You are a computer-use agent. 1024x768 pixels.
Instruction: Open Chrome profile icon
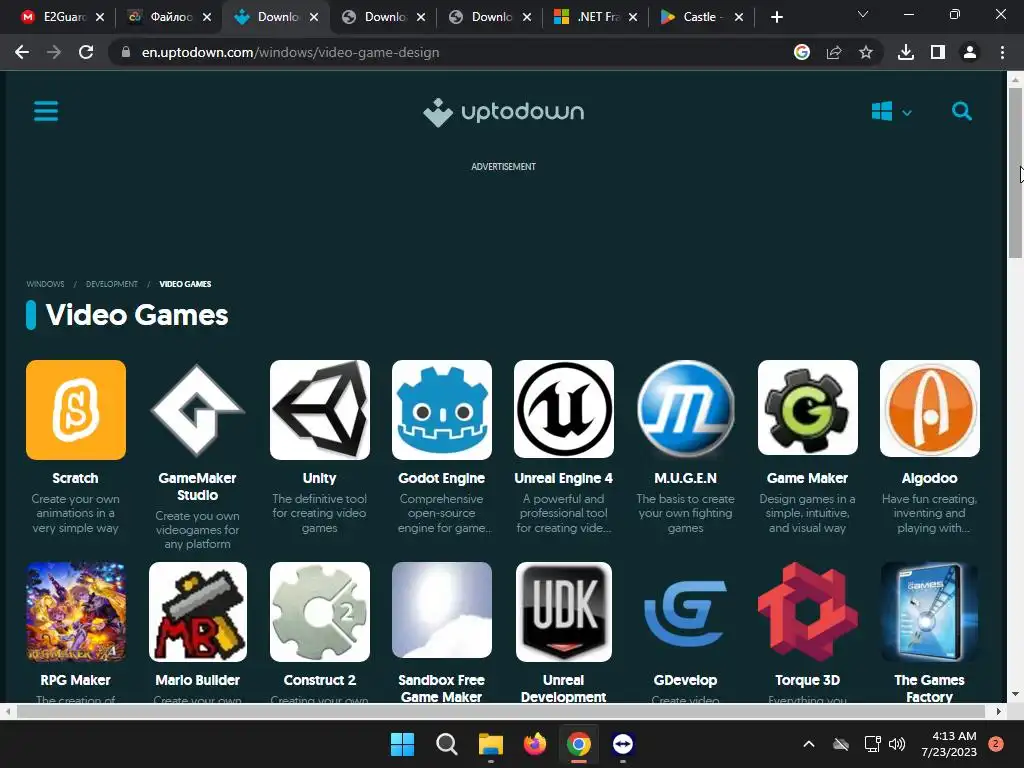pos(970,52)
